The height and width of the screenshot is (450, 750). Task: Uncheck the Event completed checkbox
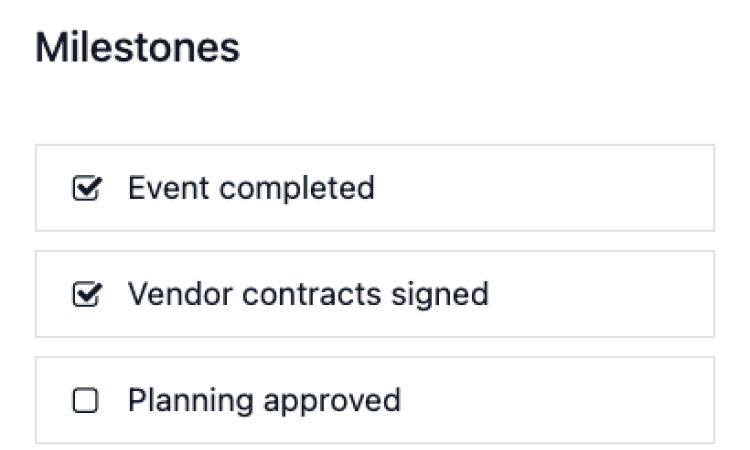point(87,188)
